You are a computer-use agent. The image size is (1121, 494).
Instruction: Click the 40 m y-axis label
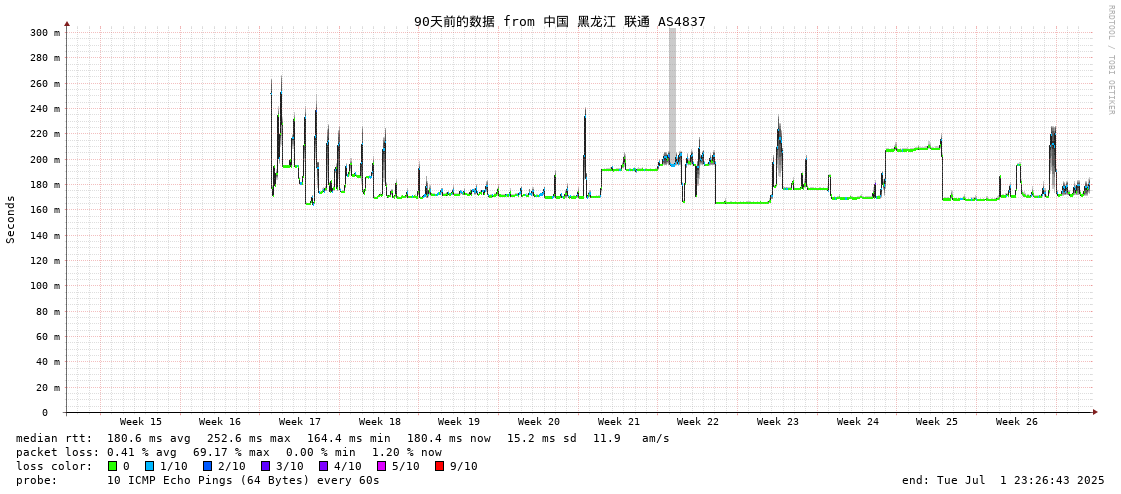(x=47, y=362)
